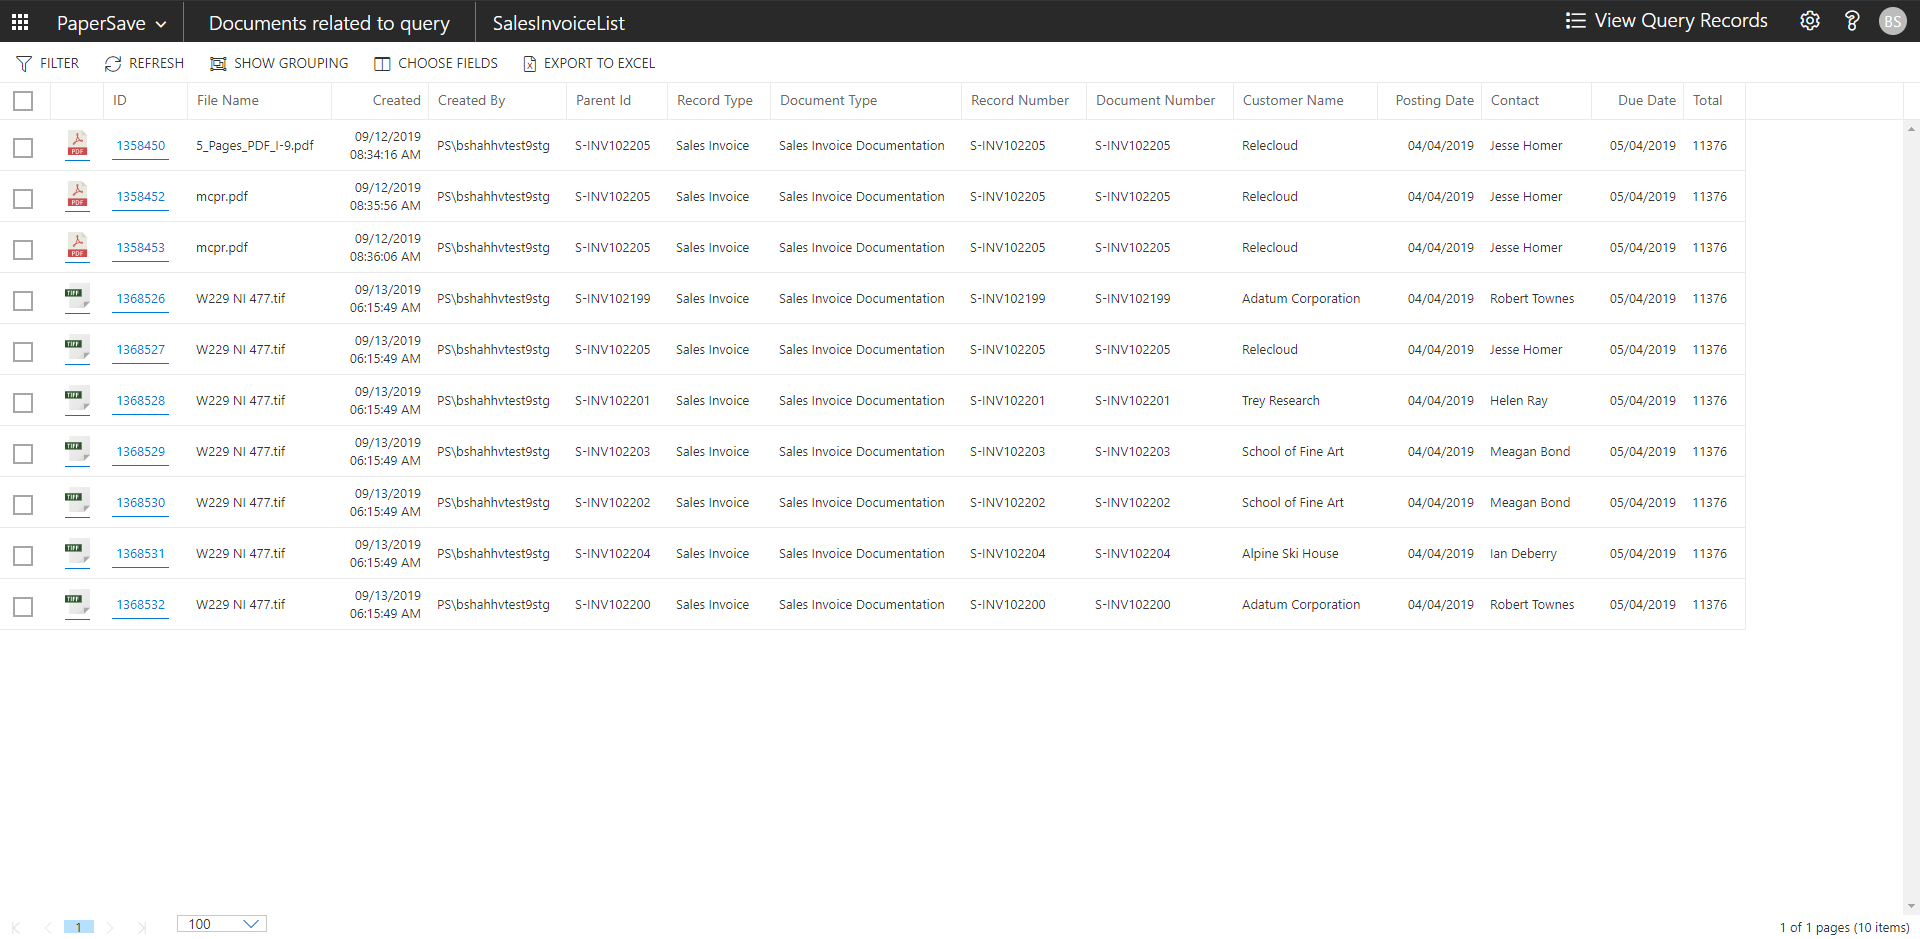Viewport: 1920px width, 939px height.
Task: Open the BS user profile avatar
Action: pyautogui.click(x=1892, y=21)
